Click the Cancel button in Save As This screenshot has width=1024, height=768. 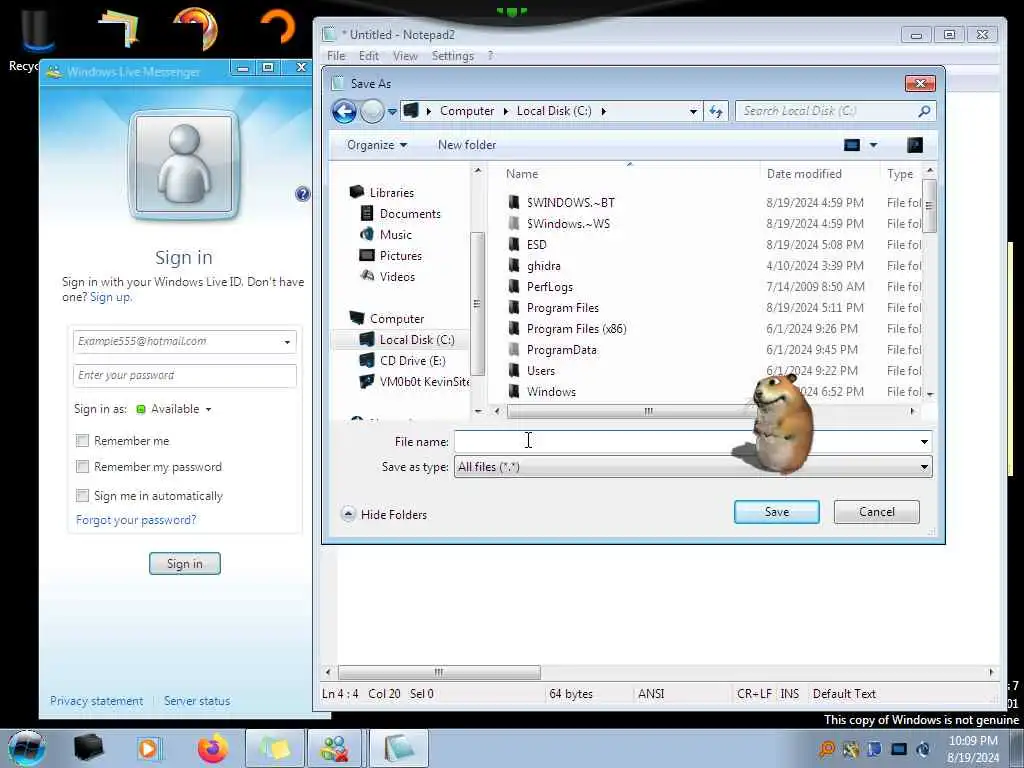[876, 512]
